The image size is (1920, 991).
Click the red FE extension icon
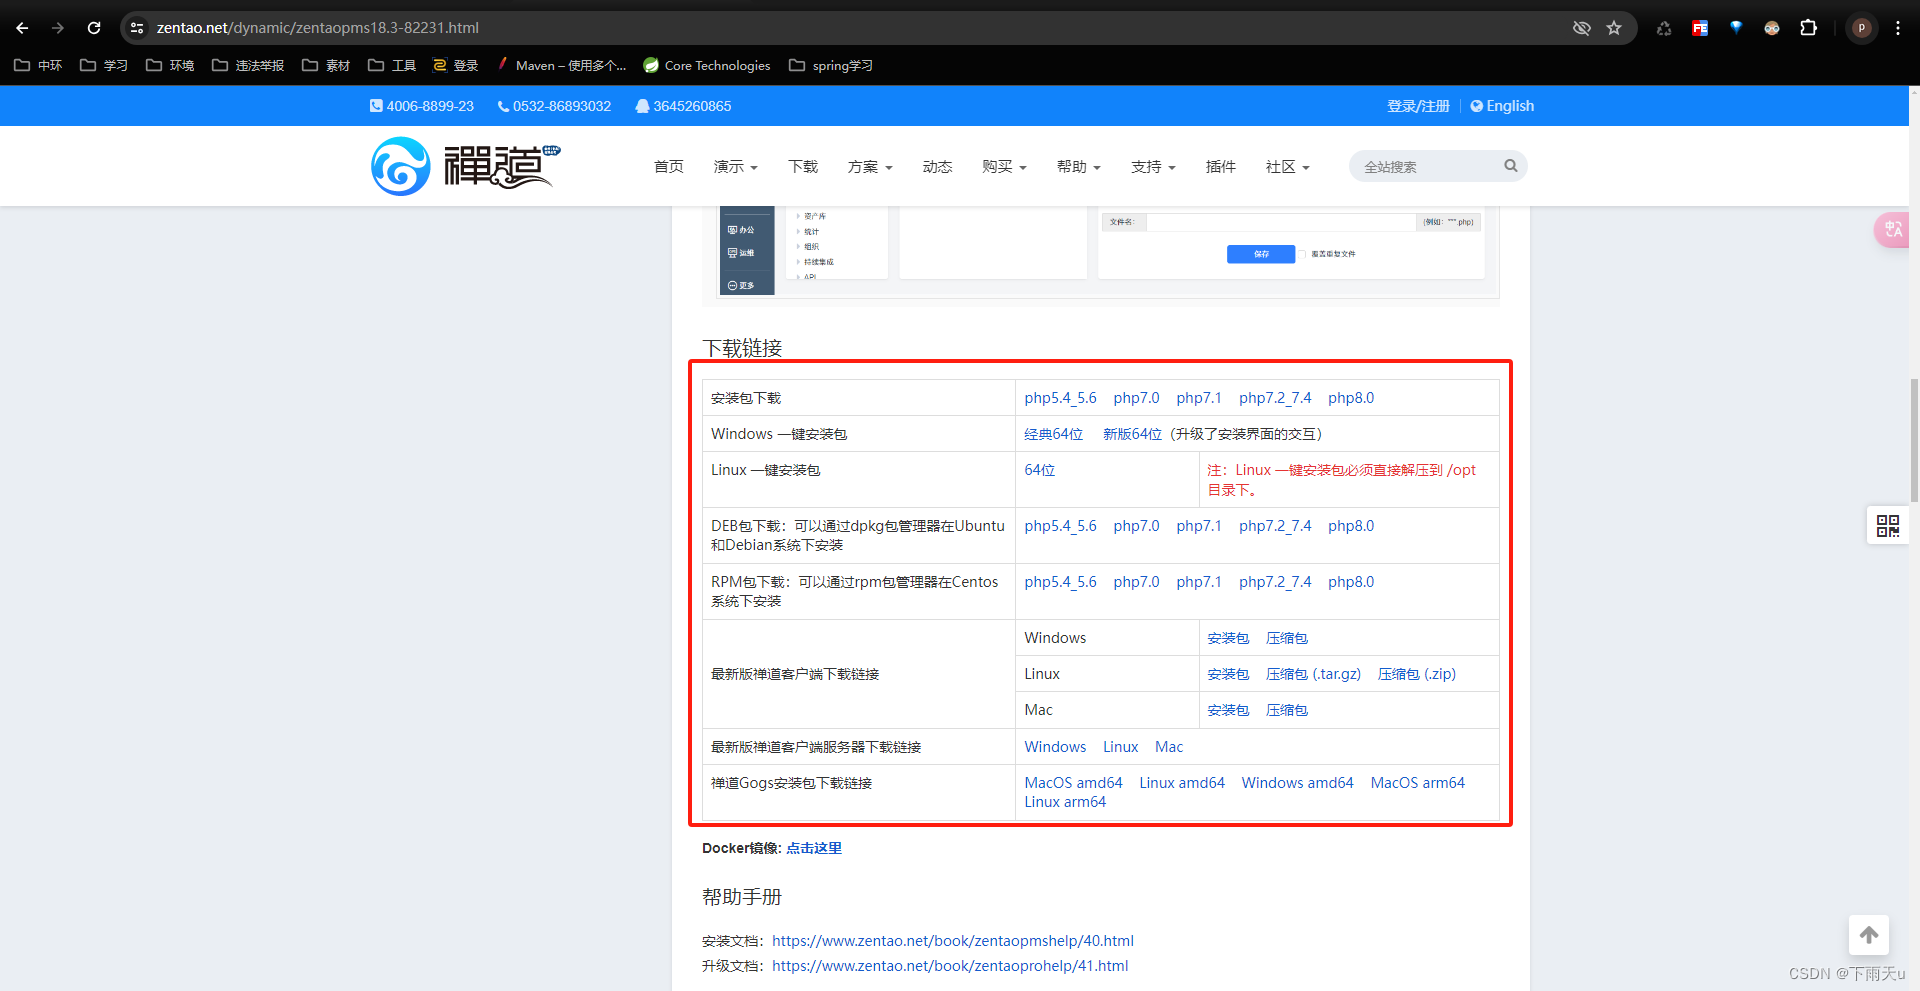(1700, 28)
